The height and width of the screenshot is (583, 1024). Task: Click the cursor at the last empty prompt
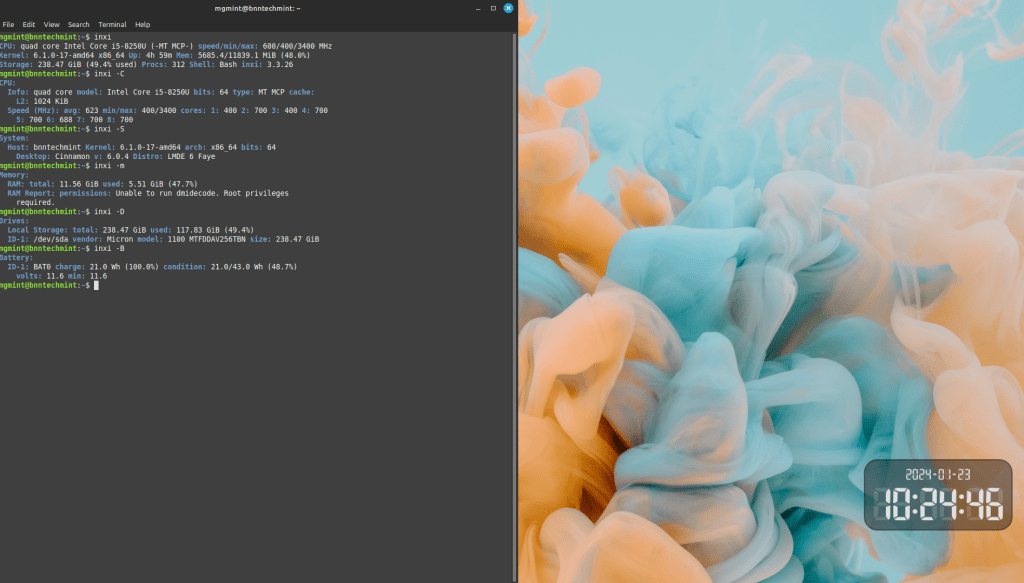96,286
